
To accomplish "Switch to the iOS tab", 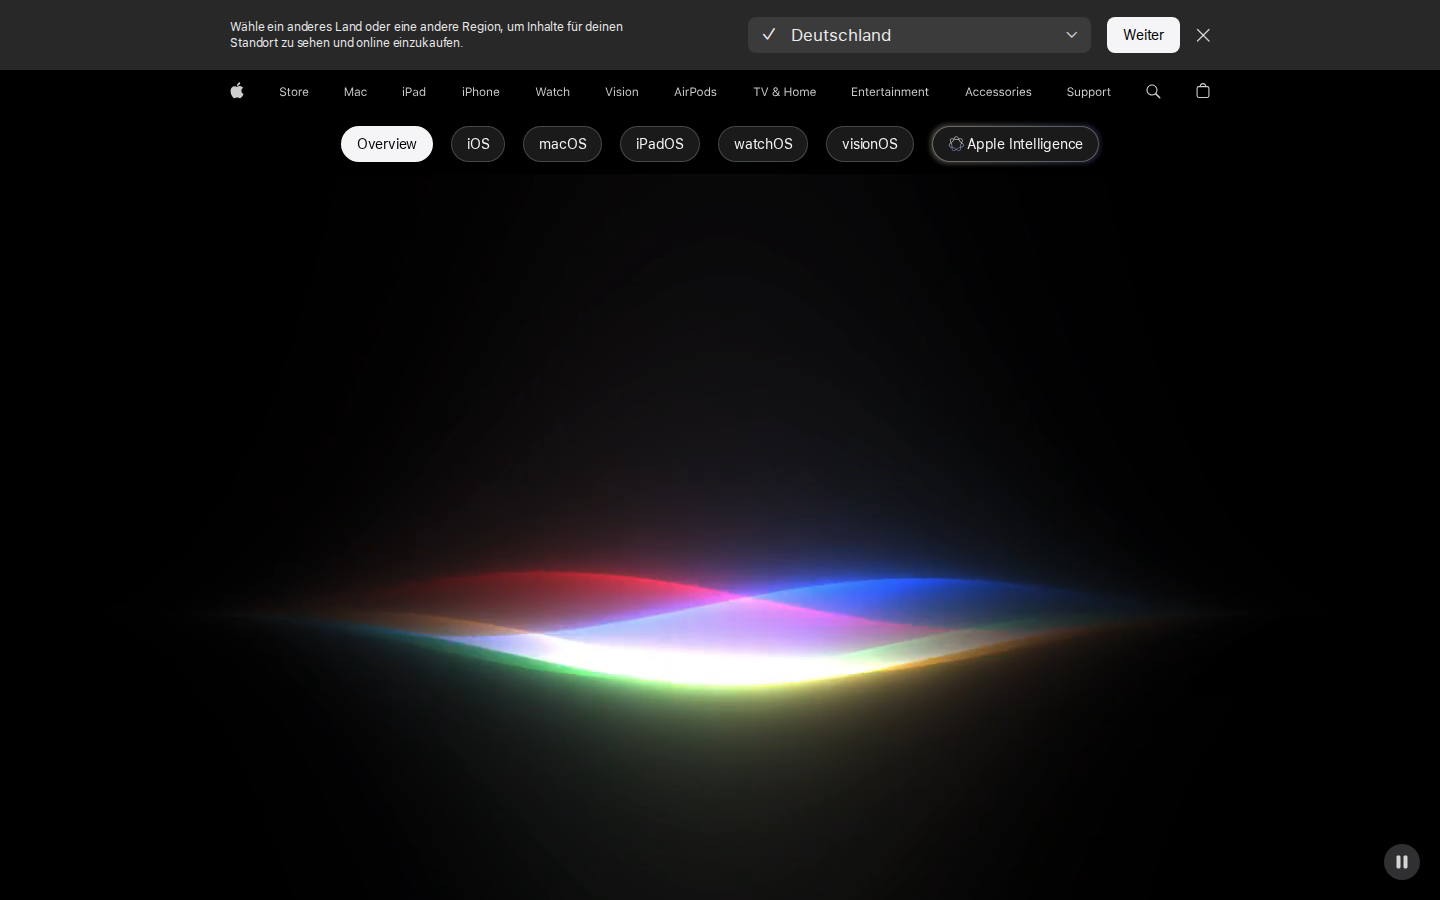I will [x=478, y=144].
